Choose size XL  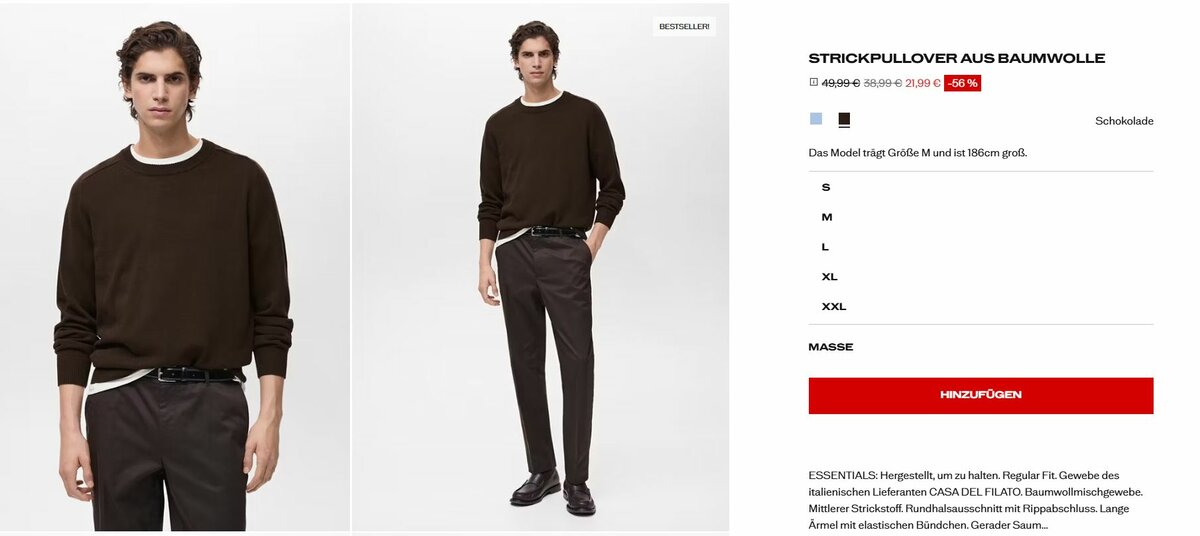click(980, 277)
